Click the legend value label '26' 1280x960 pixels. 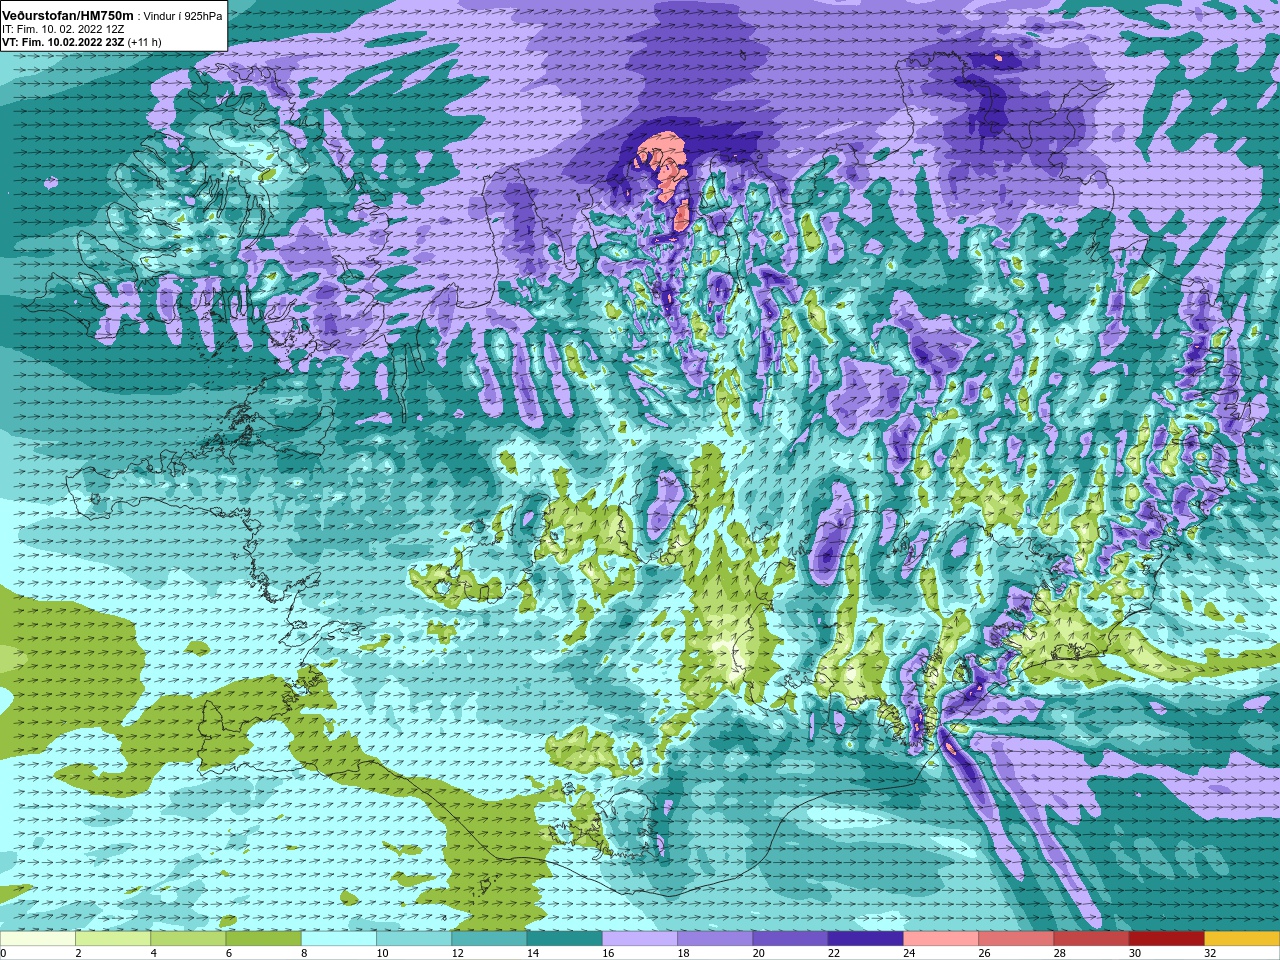(x=985, y=953)
